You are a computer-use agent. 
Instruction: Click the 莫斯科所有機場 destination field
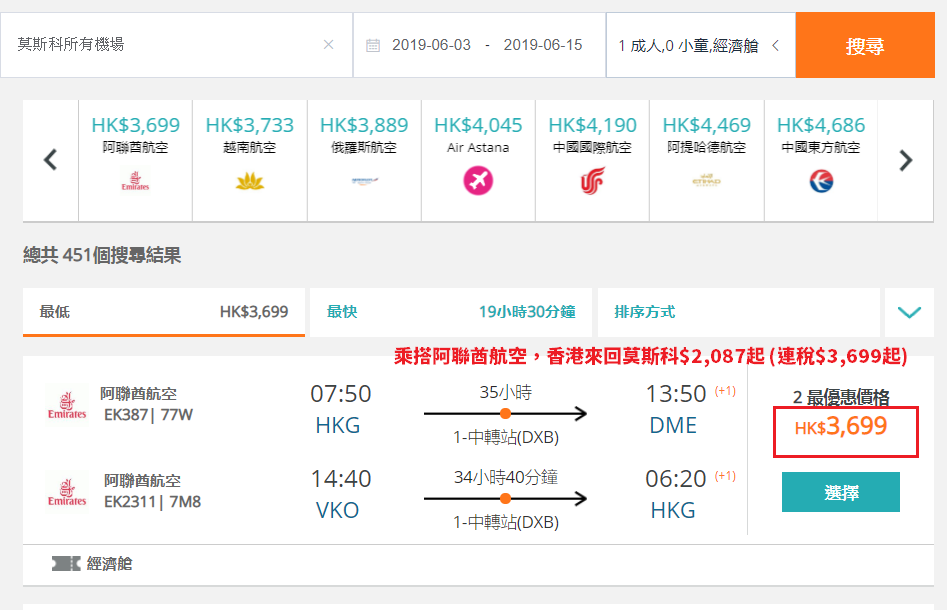(x=176, y=45)
